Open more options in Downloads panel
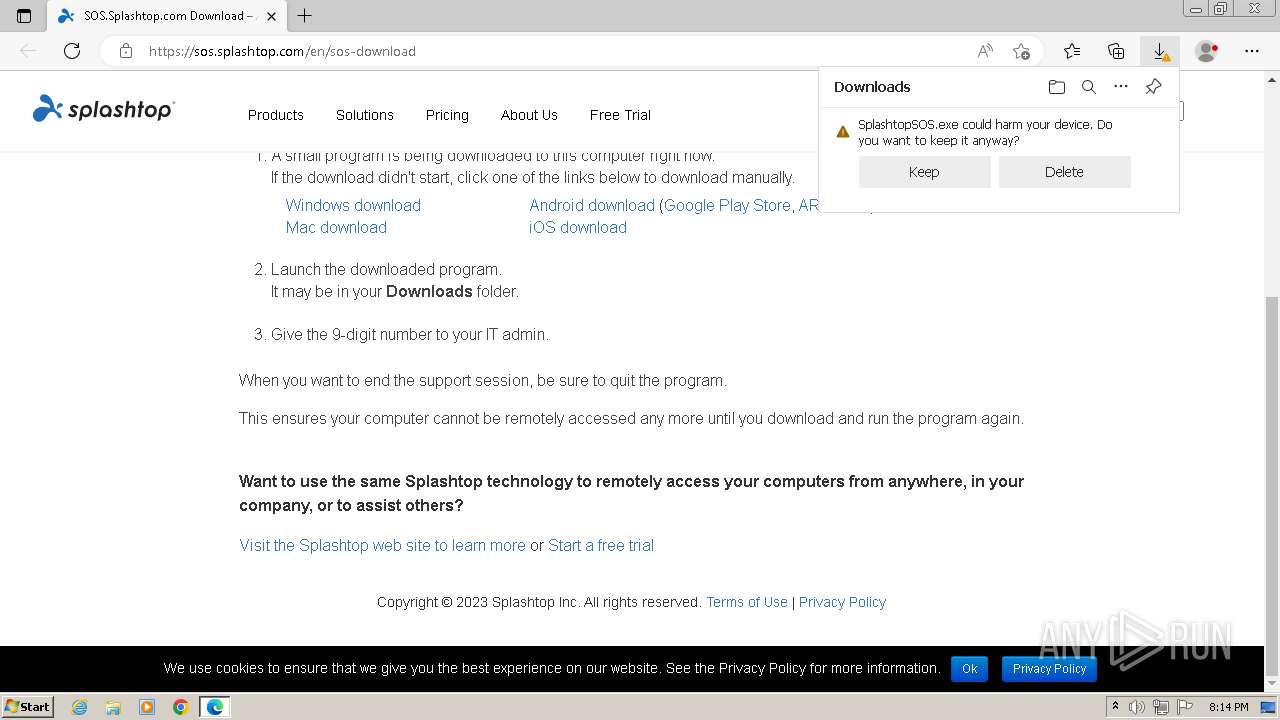1280x720 pixels. pyautogui.click(x=1121, y=87)
